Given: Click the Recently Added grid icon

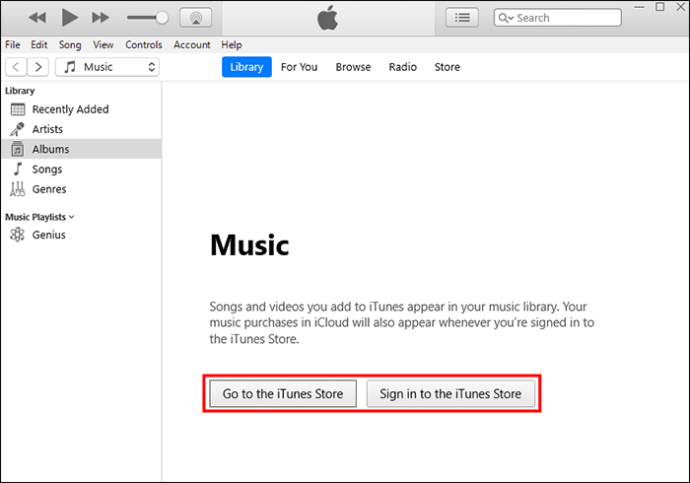Looking at the screenshot, I should point(18,109).
